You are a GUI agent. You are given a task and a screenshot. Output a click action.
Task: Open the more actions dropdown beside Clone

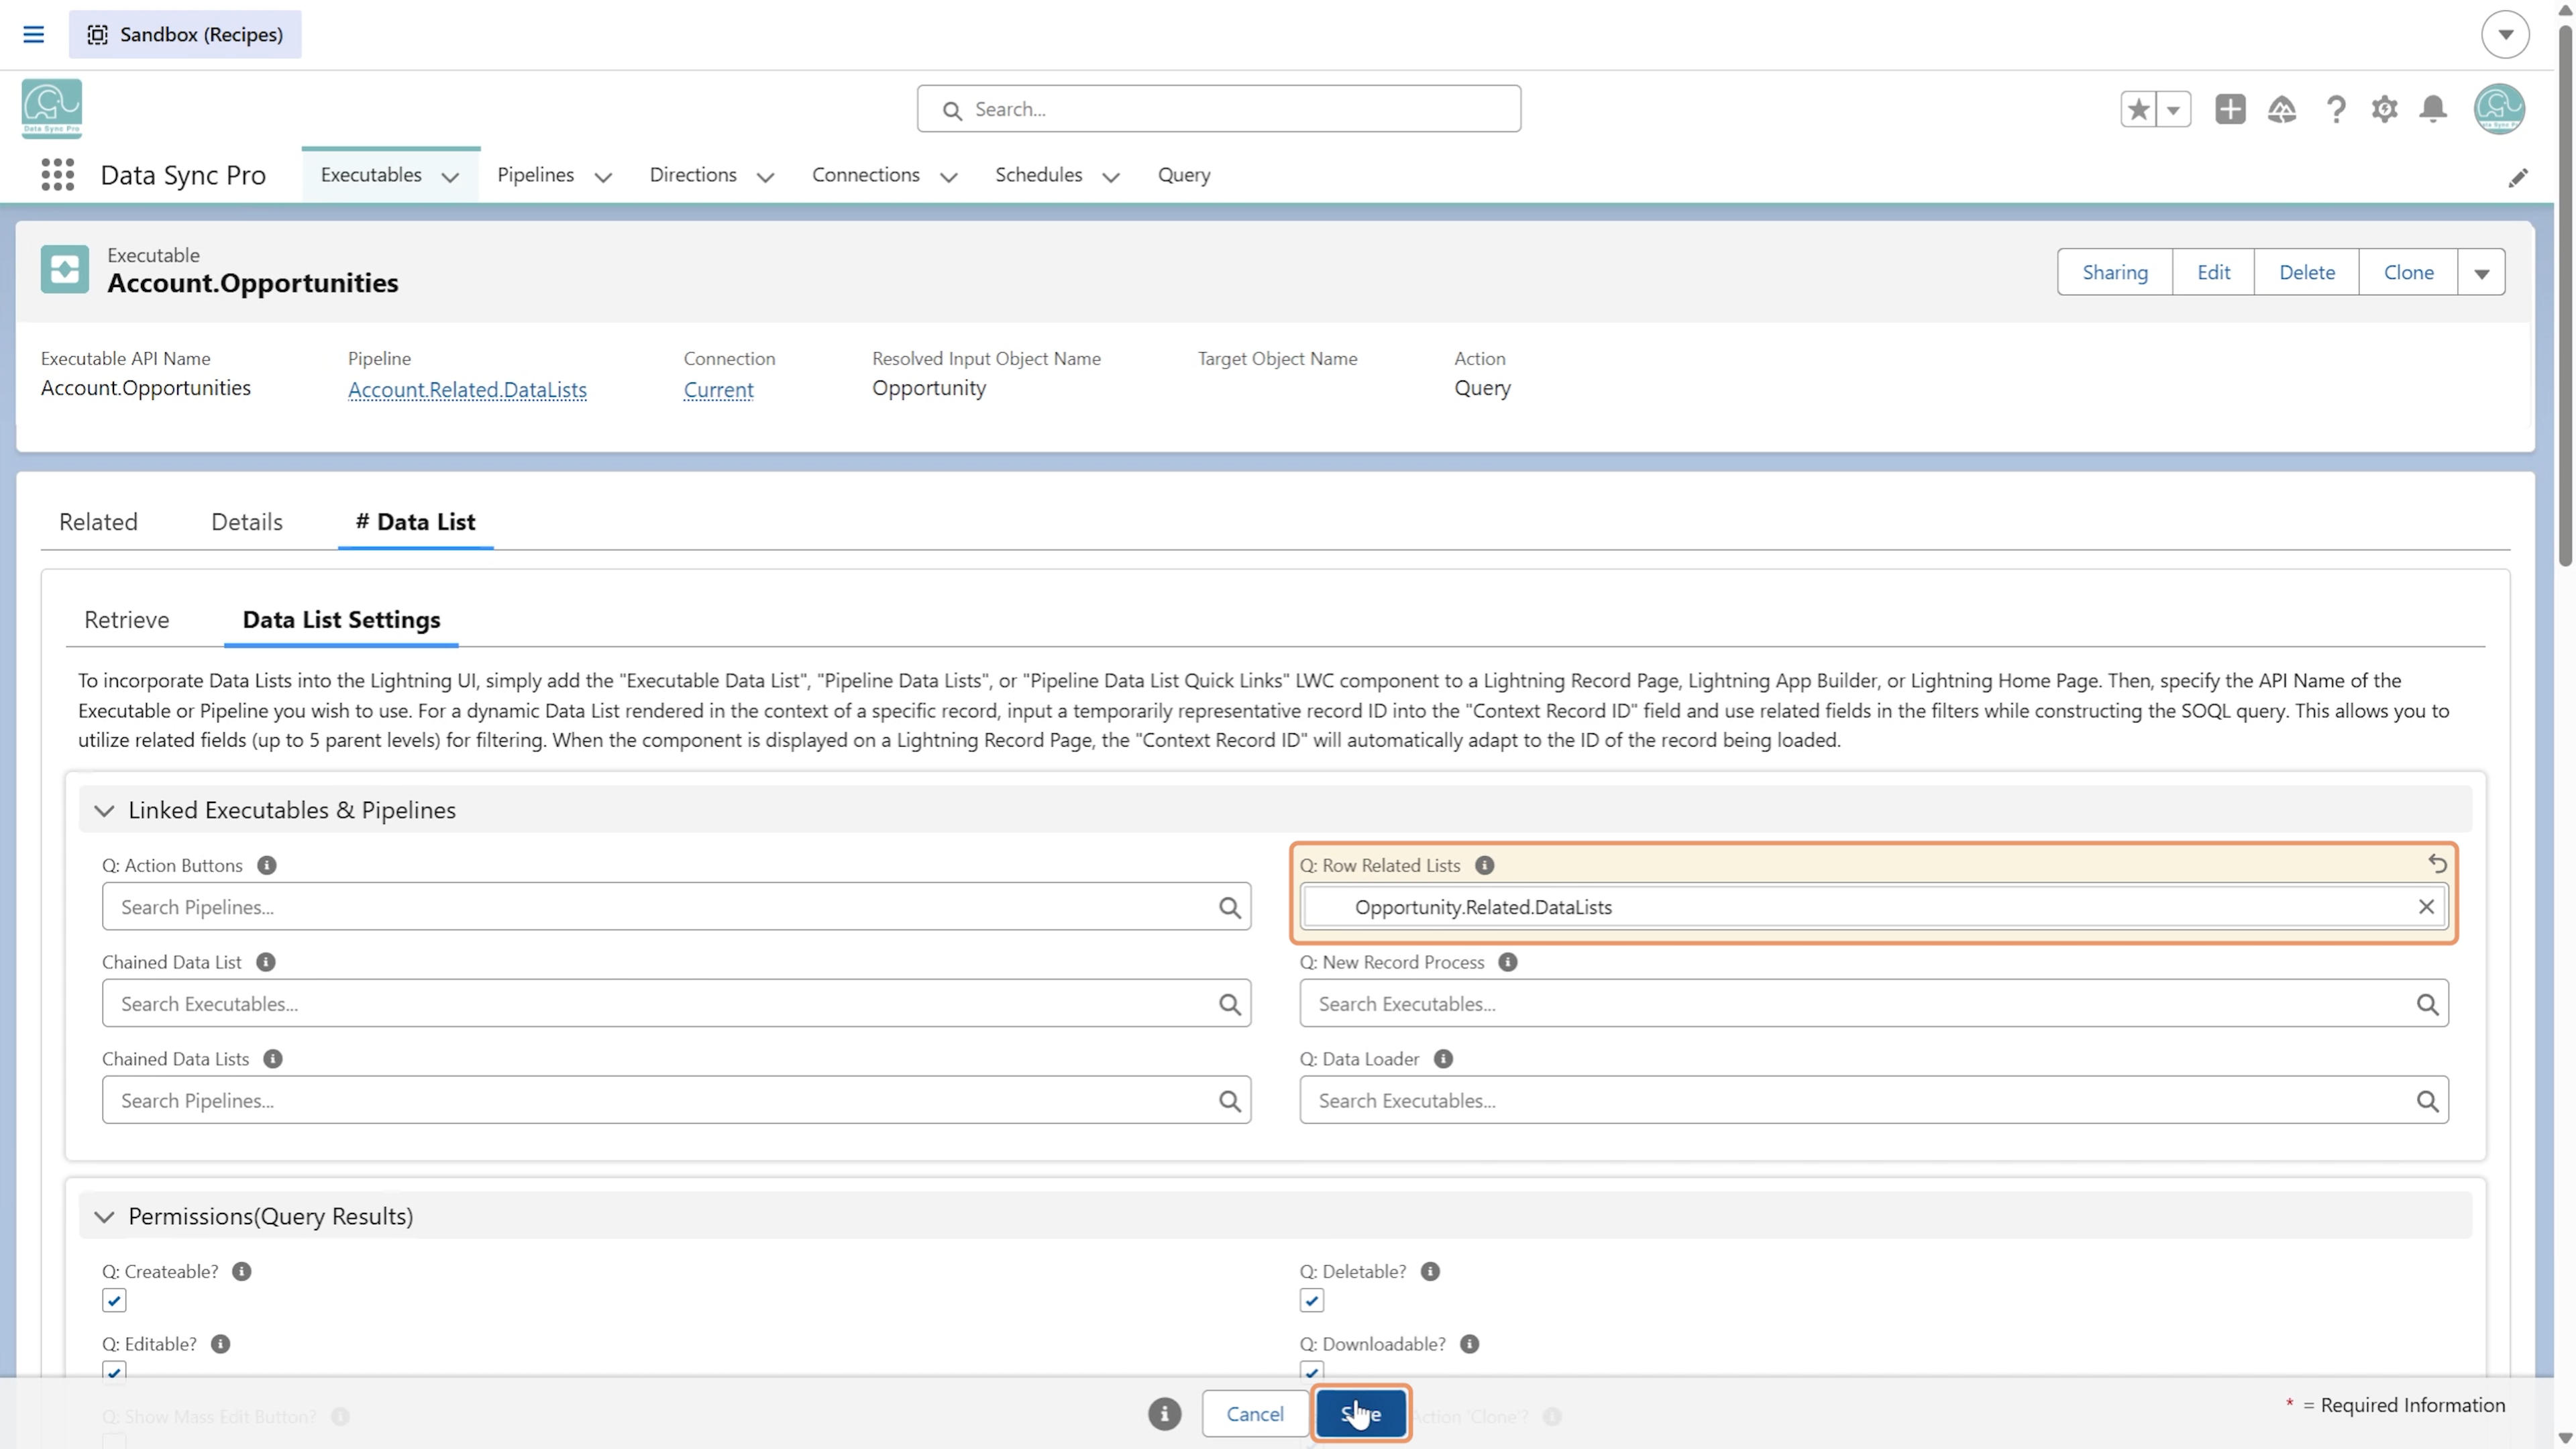point(2481,272)
